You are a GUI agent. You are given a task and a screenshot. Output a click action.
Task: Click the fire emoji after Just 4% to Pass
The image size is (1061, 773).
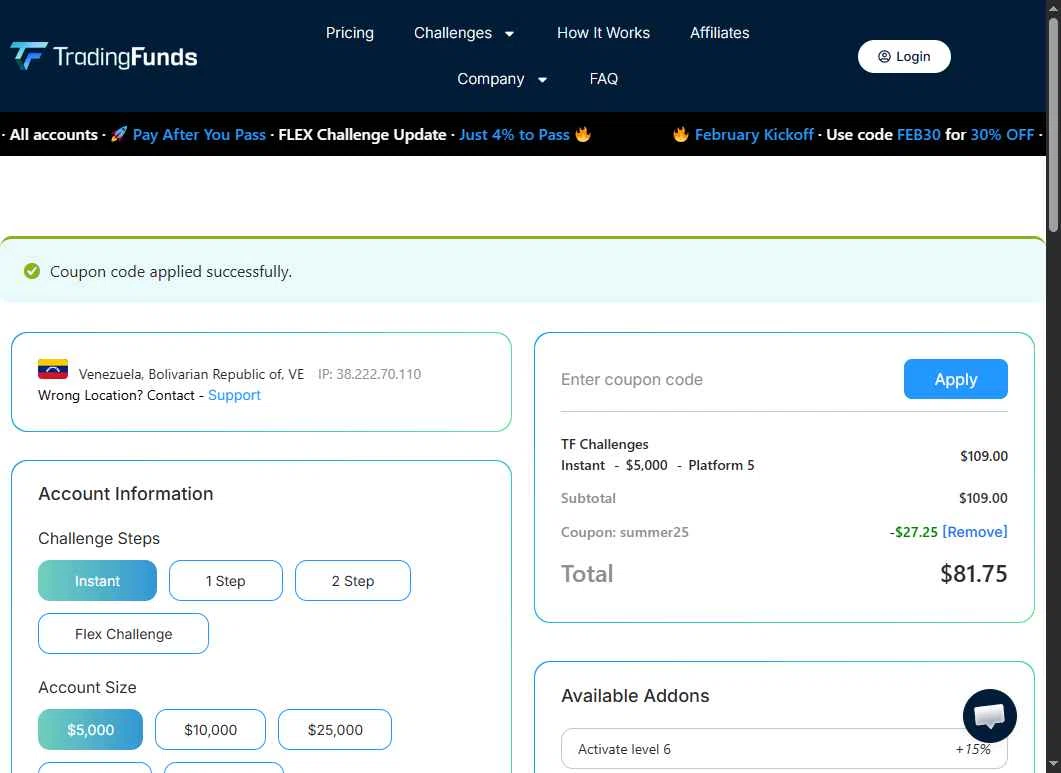583,134
